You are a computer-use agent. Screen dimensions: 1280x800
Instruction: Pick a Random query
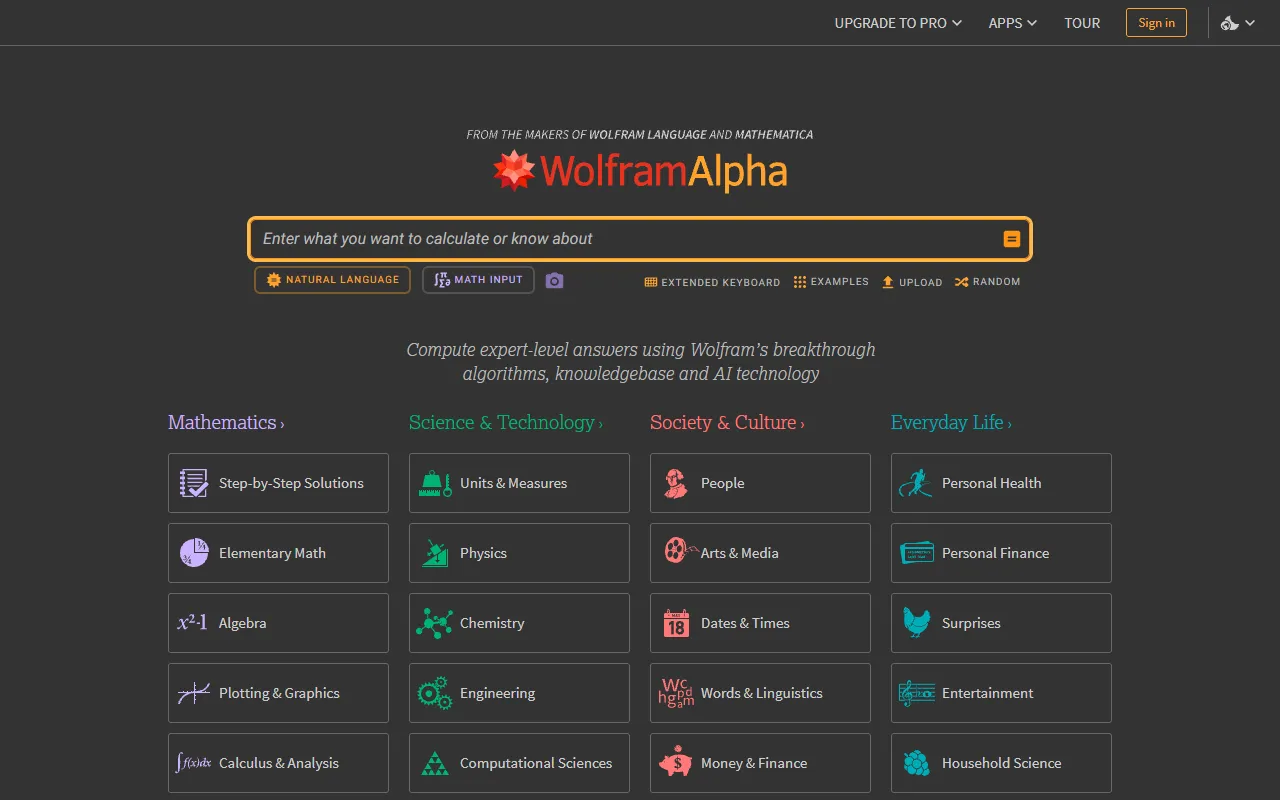pyautogui.click(x=987, y=282)
